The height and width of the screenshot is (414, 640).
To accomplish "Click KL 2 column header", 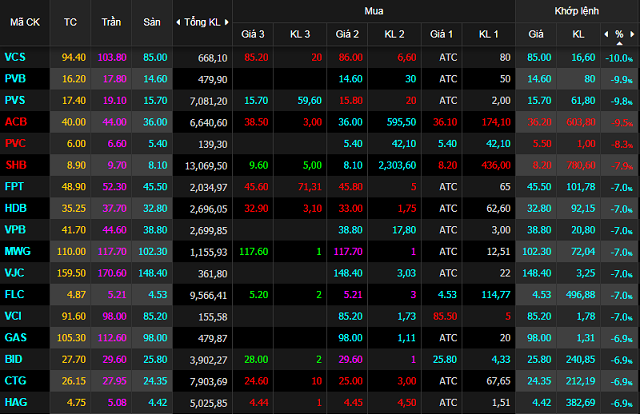I will (394, 35).
